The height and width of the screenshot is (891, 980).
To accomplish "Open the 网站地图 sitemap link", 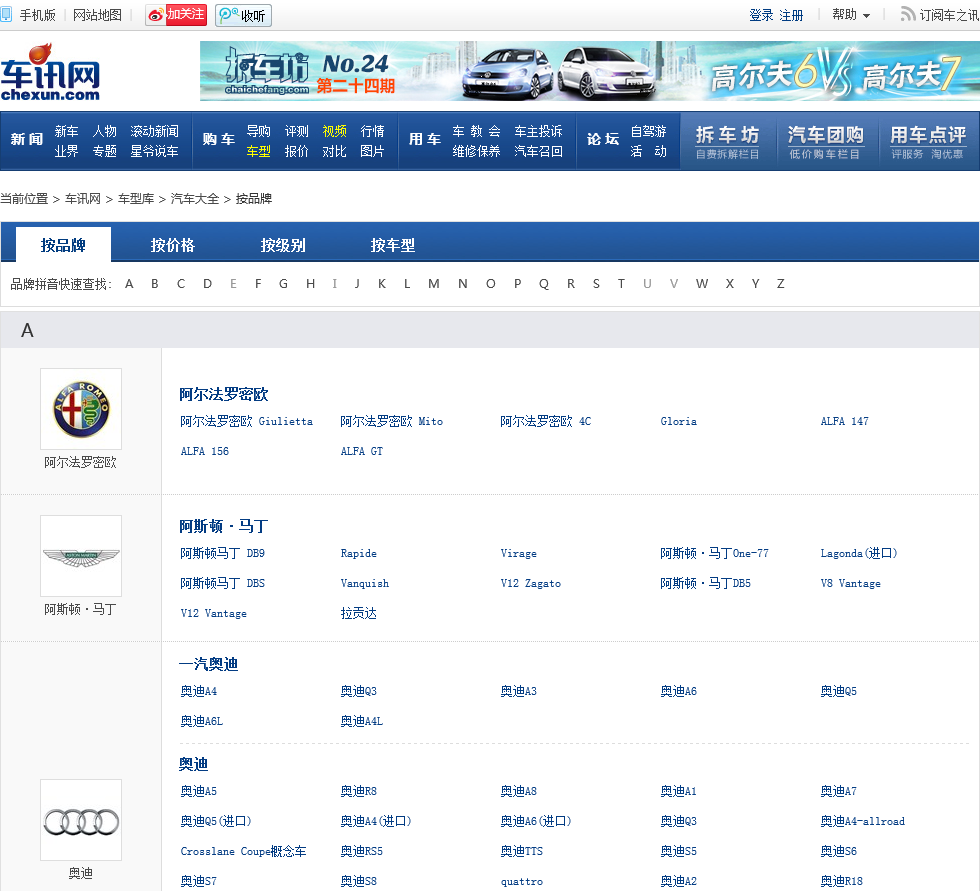I will (x=97, y=15).
